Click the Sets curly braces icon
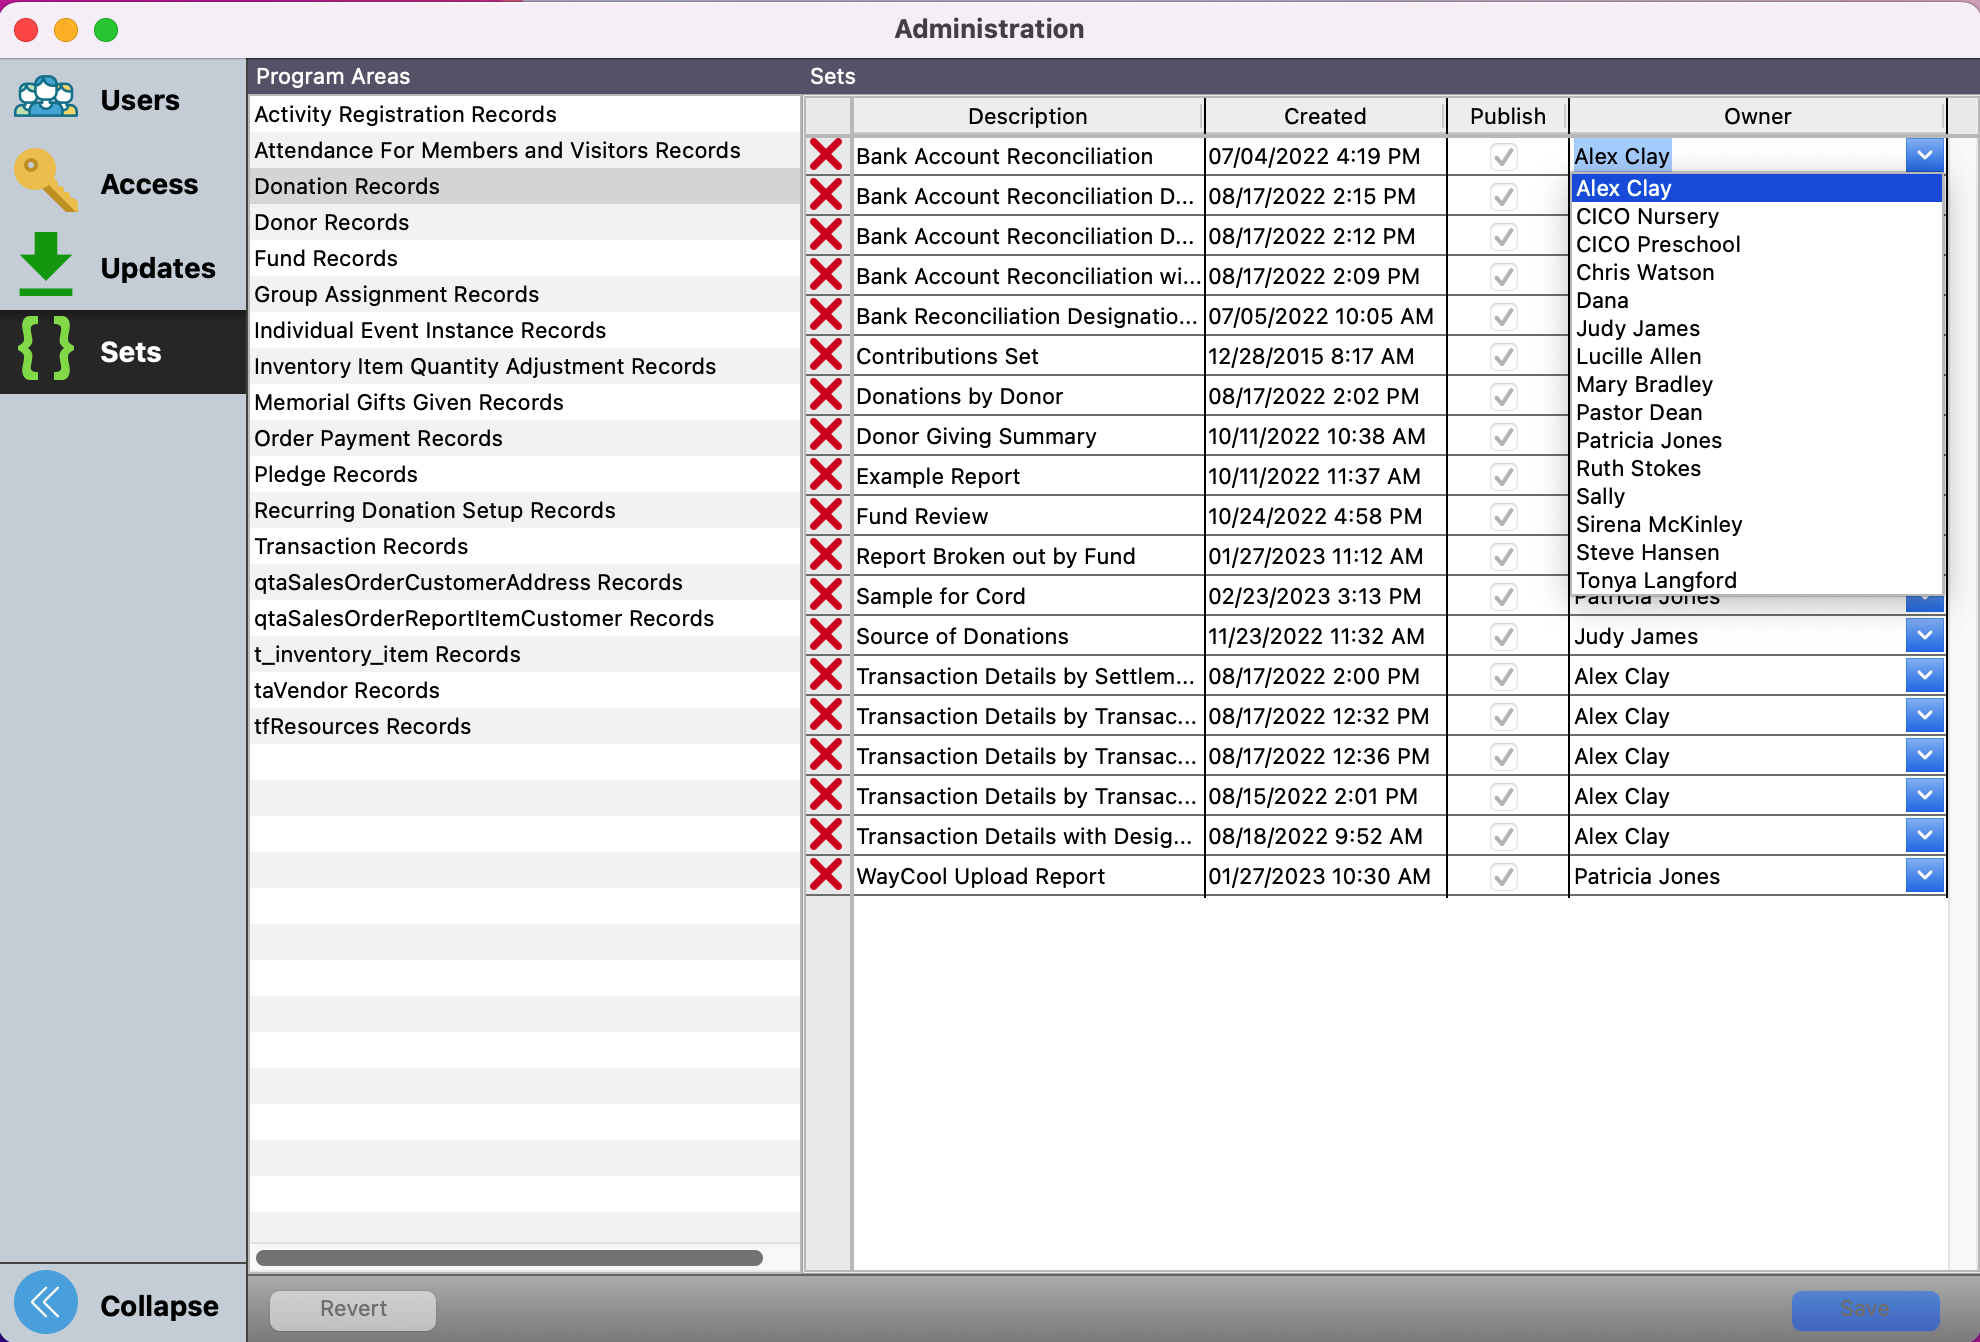The image size is (1980, 1342). [46, 350]
